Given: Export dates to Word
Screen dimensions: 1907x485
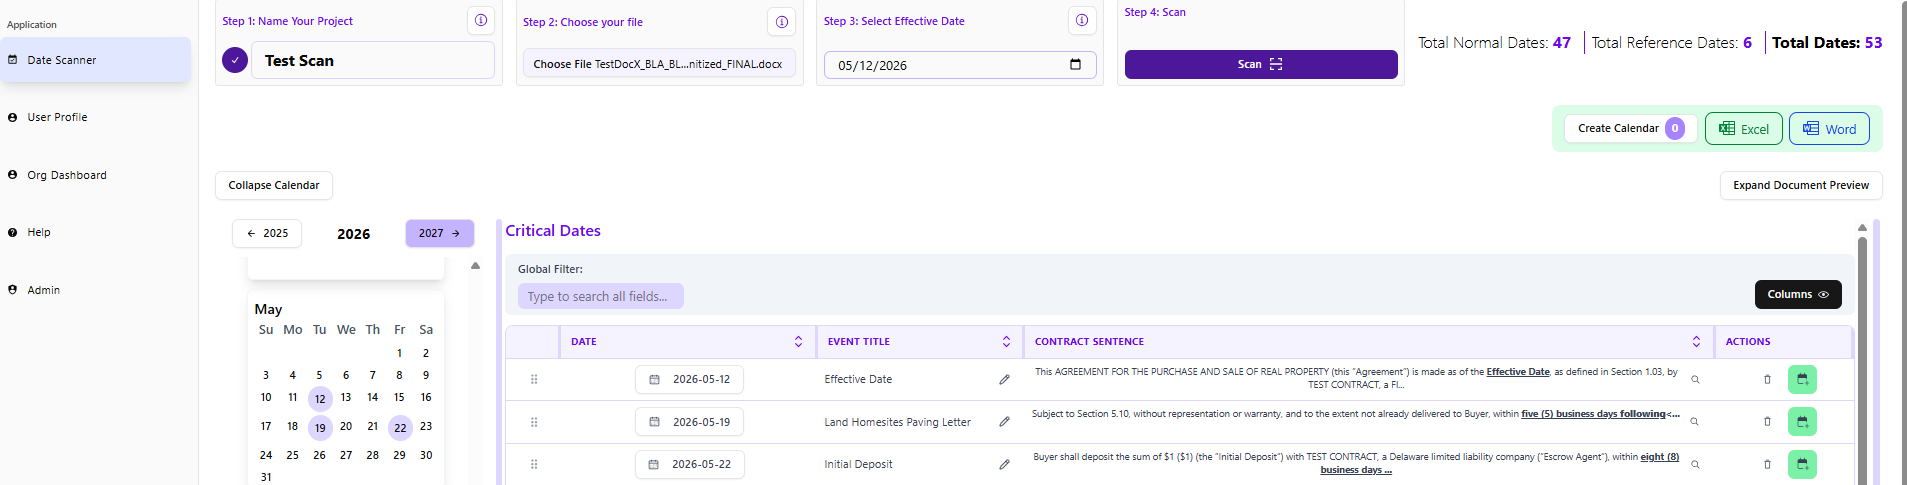Looking at the screenshot, I should click(x=1829, y=129).
